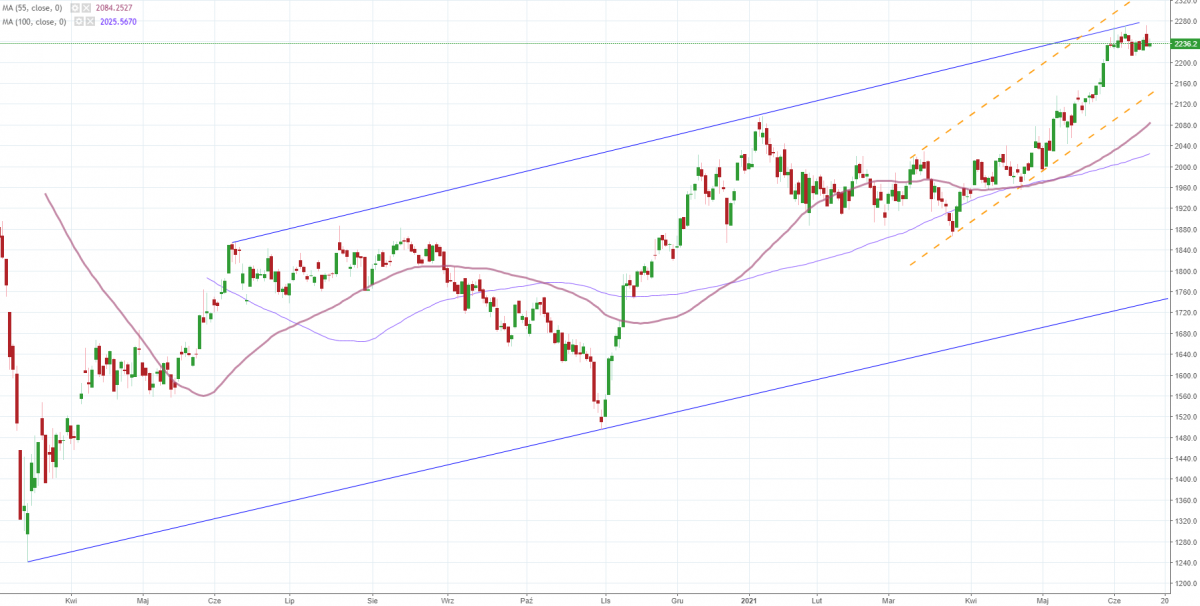Image resolution: width=1200 pixels, height=606 pixels.
Task: Click the Lis month label on time axis
Action: [604, 601]
